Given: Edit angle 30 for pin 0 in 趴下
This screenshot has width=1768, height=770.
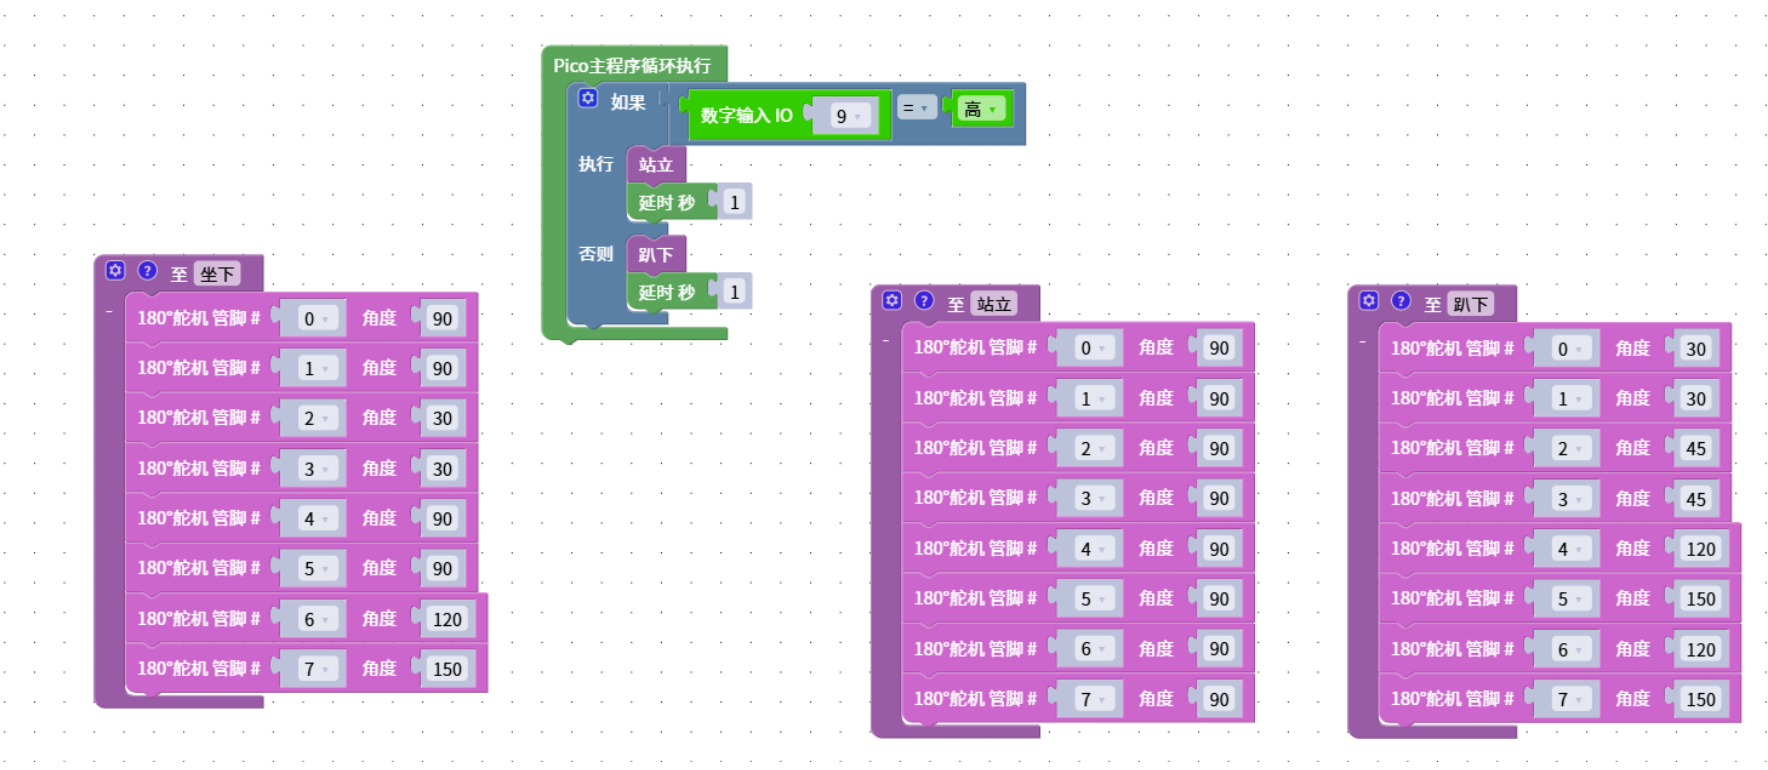Looking at the screenshot, I should coord(1696,348).
